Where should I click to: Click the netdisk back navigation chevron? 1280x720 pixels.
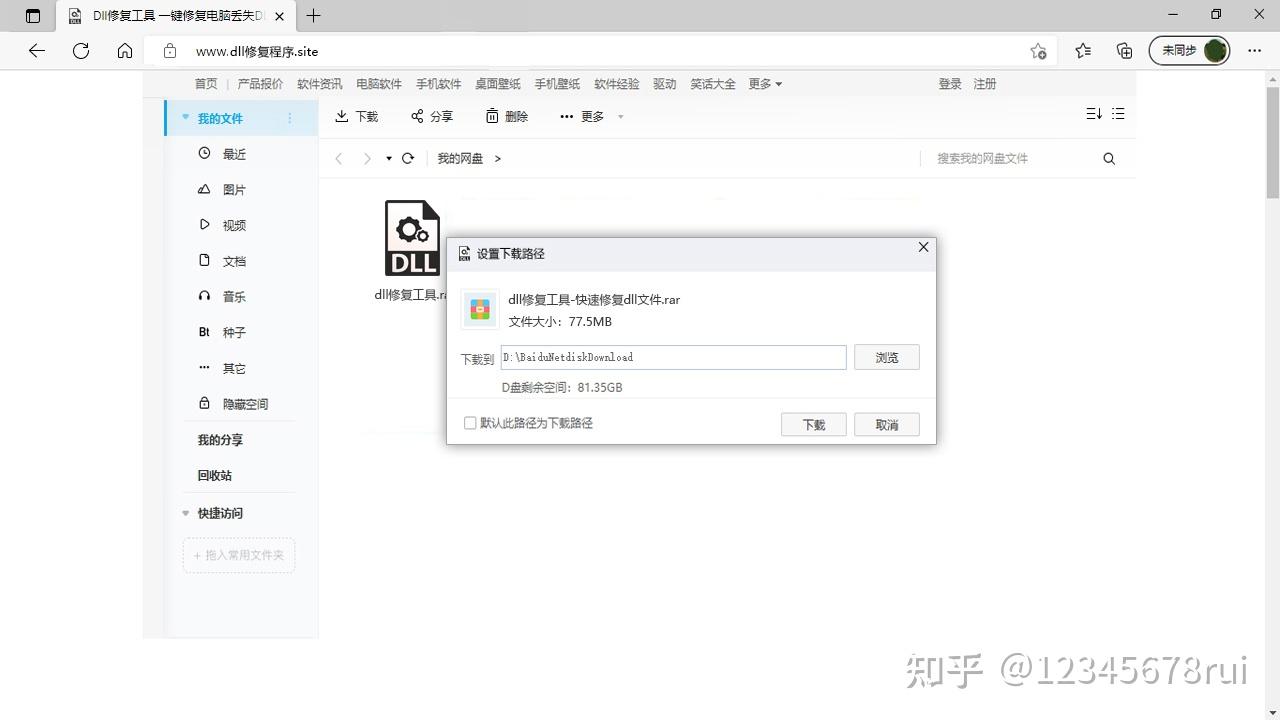coord(339,158)
